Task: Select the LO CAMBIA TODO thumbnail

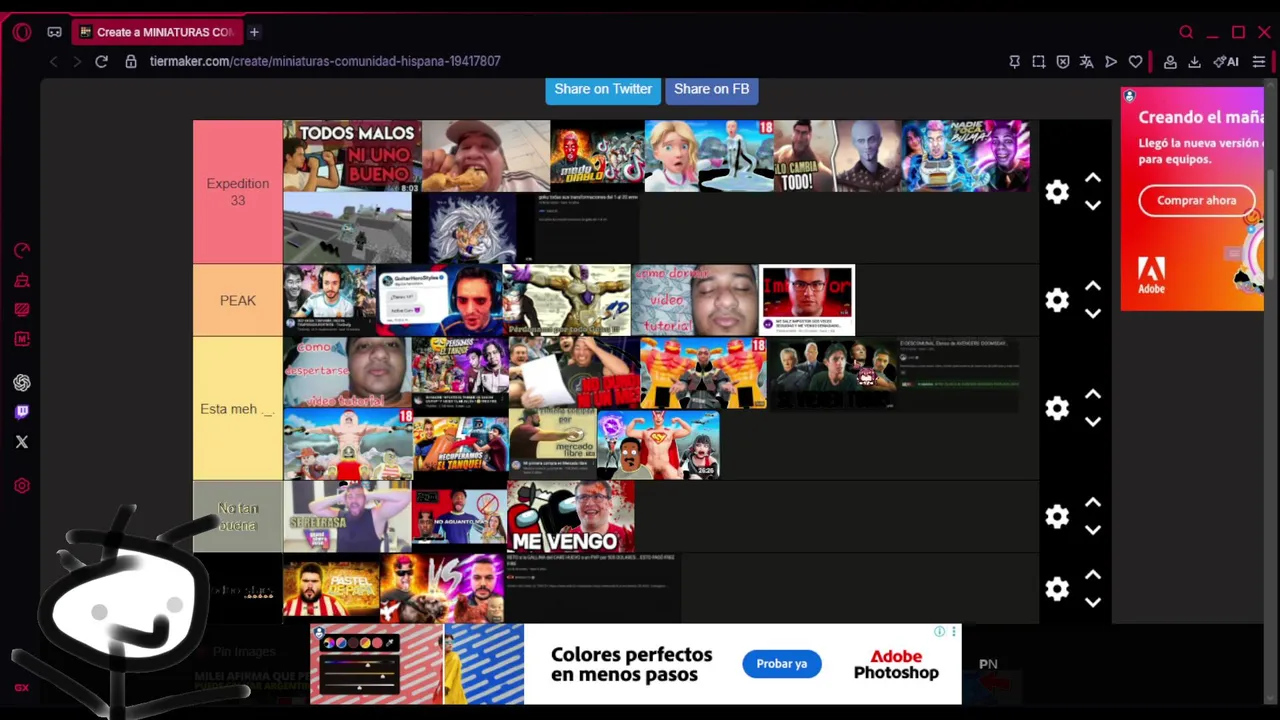Action: [x=837, y=156]
